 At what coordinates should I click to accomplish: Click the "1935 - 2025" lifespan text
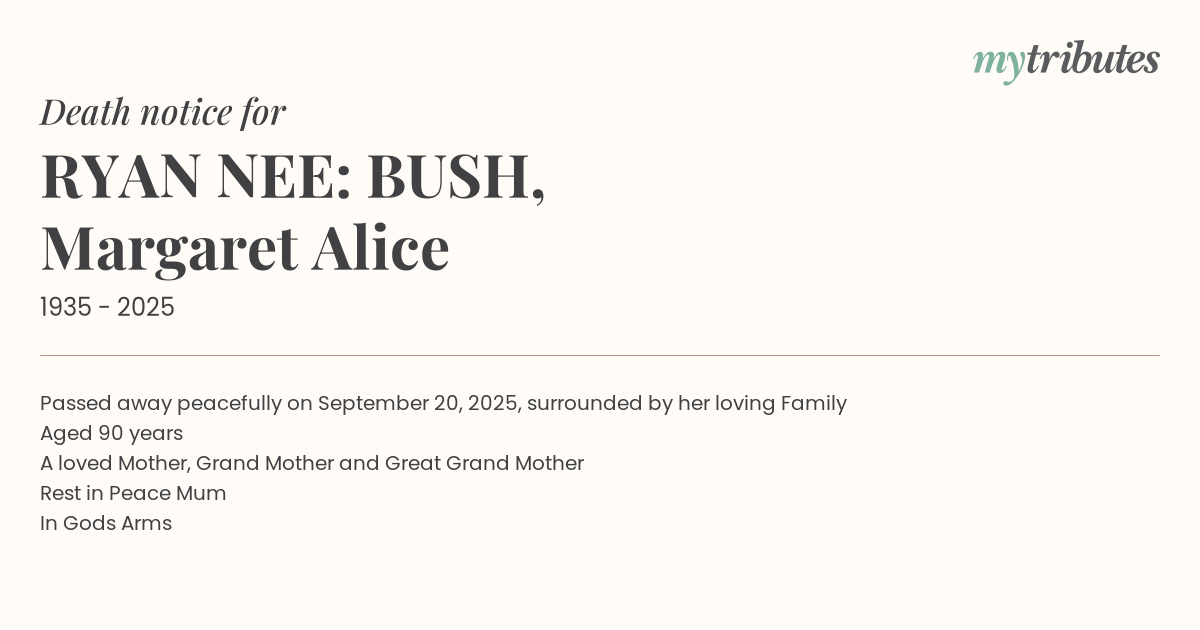point(107,308)
